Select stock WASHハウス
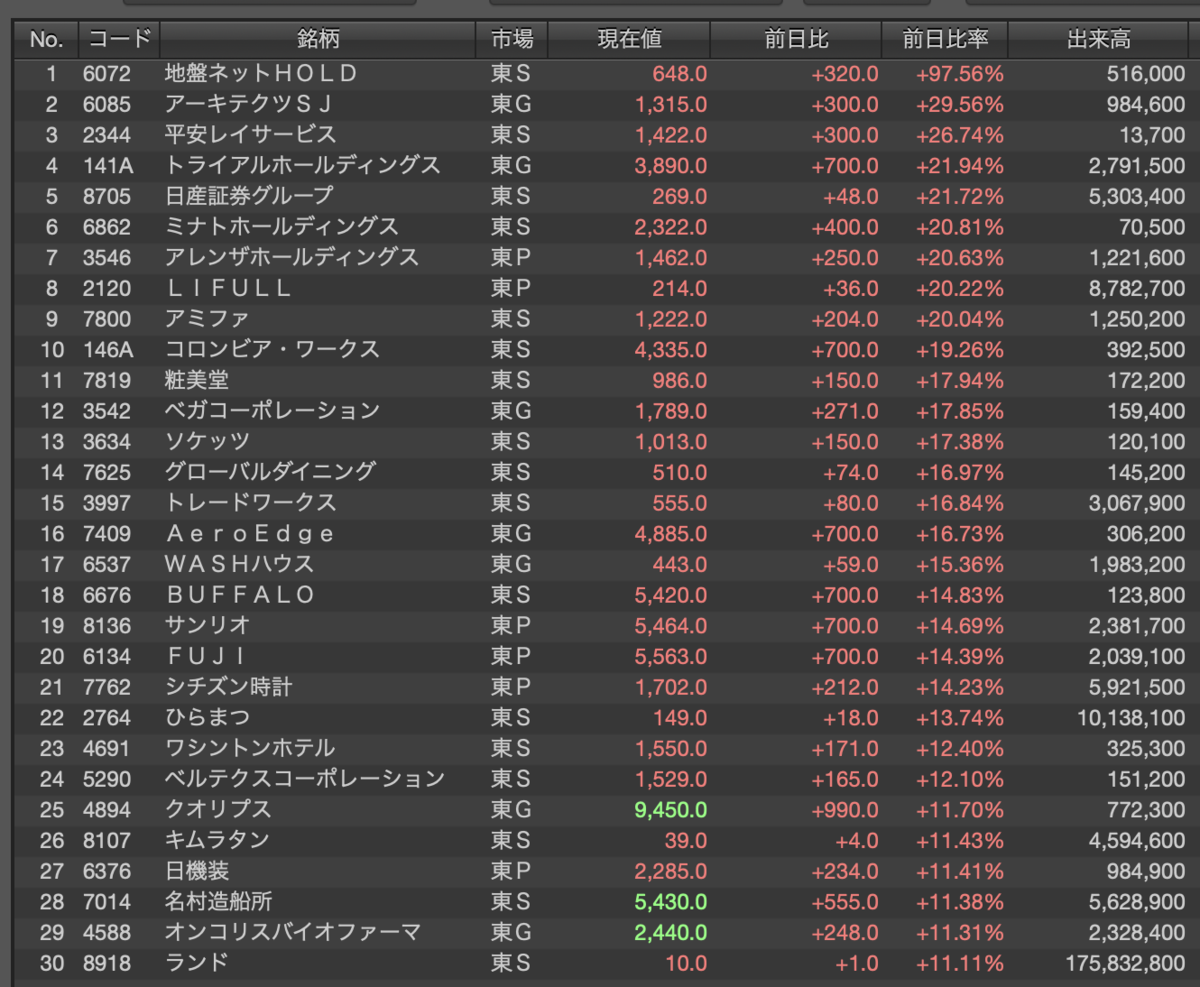This screenshot has width=1200, height=987. point(239,564)
